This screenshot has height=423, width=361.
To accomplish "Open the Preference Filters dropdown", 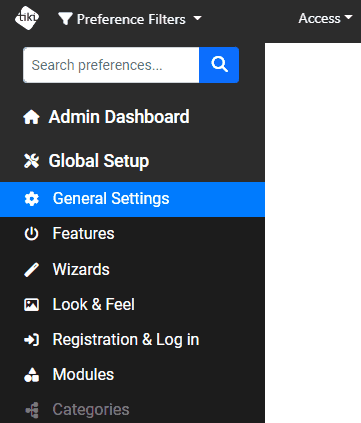I will (x=130, y=19).
